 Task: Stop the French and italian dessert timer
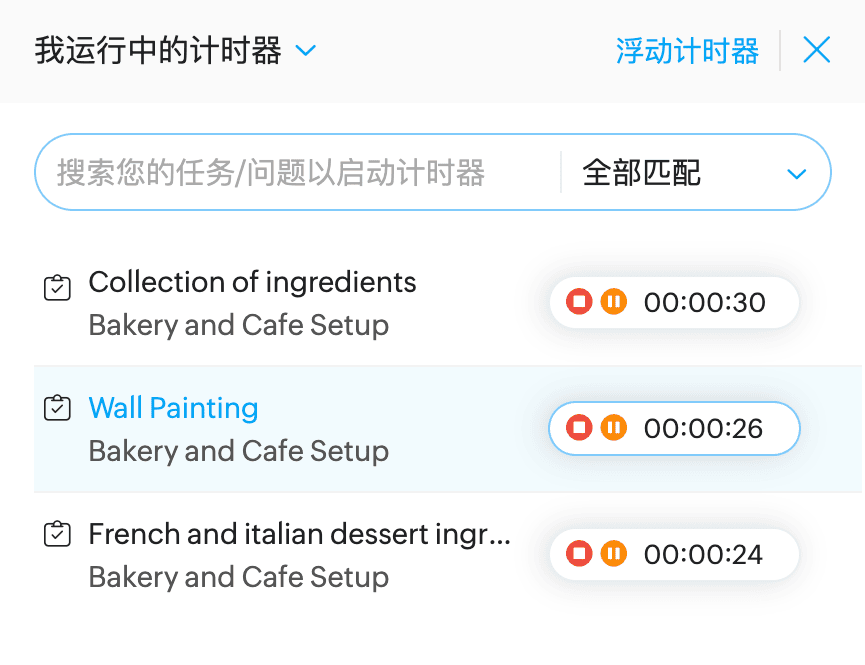579,553
